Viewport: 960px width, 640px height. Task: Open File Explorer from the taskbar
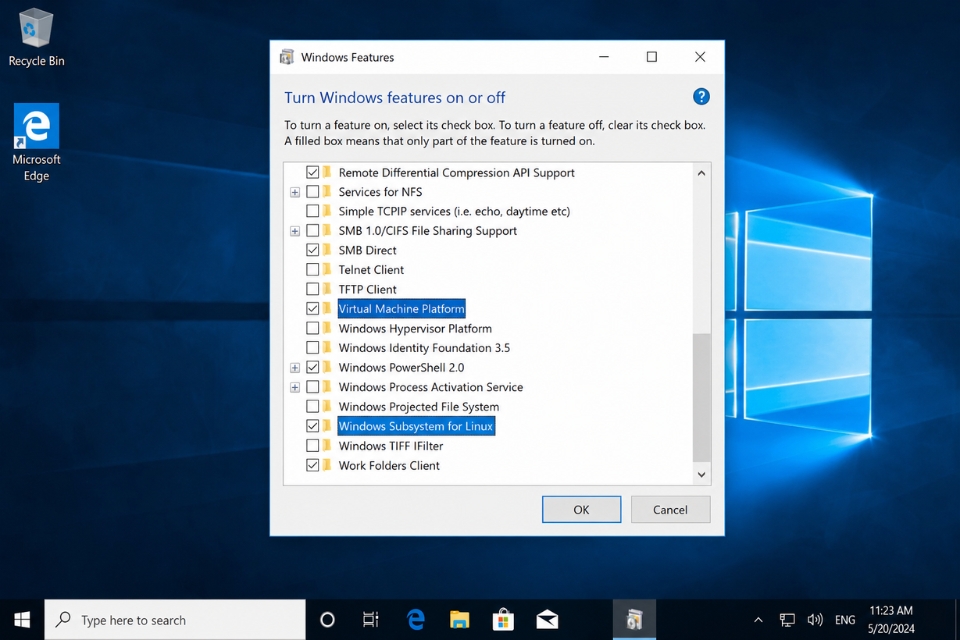point(459,620)
